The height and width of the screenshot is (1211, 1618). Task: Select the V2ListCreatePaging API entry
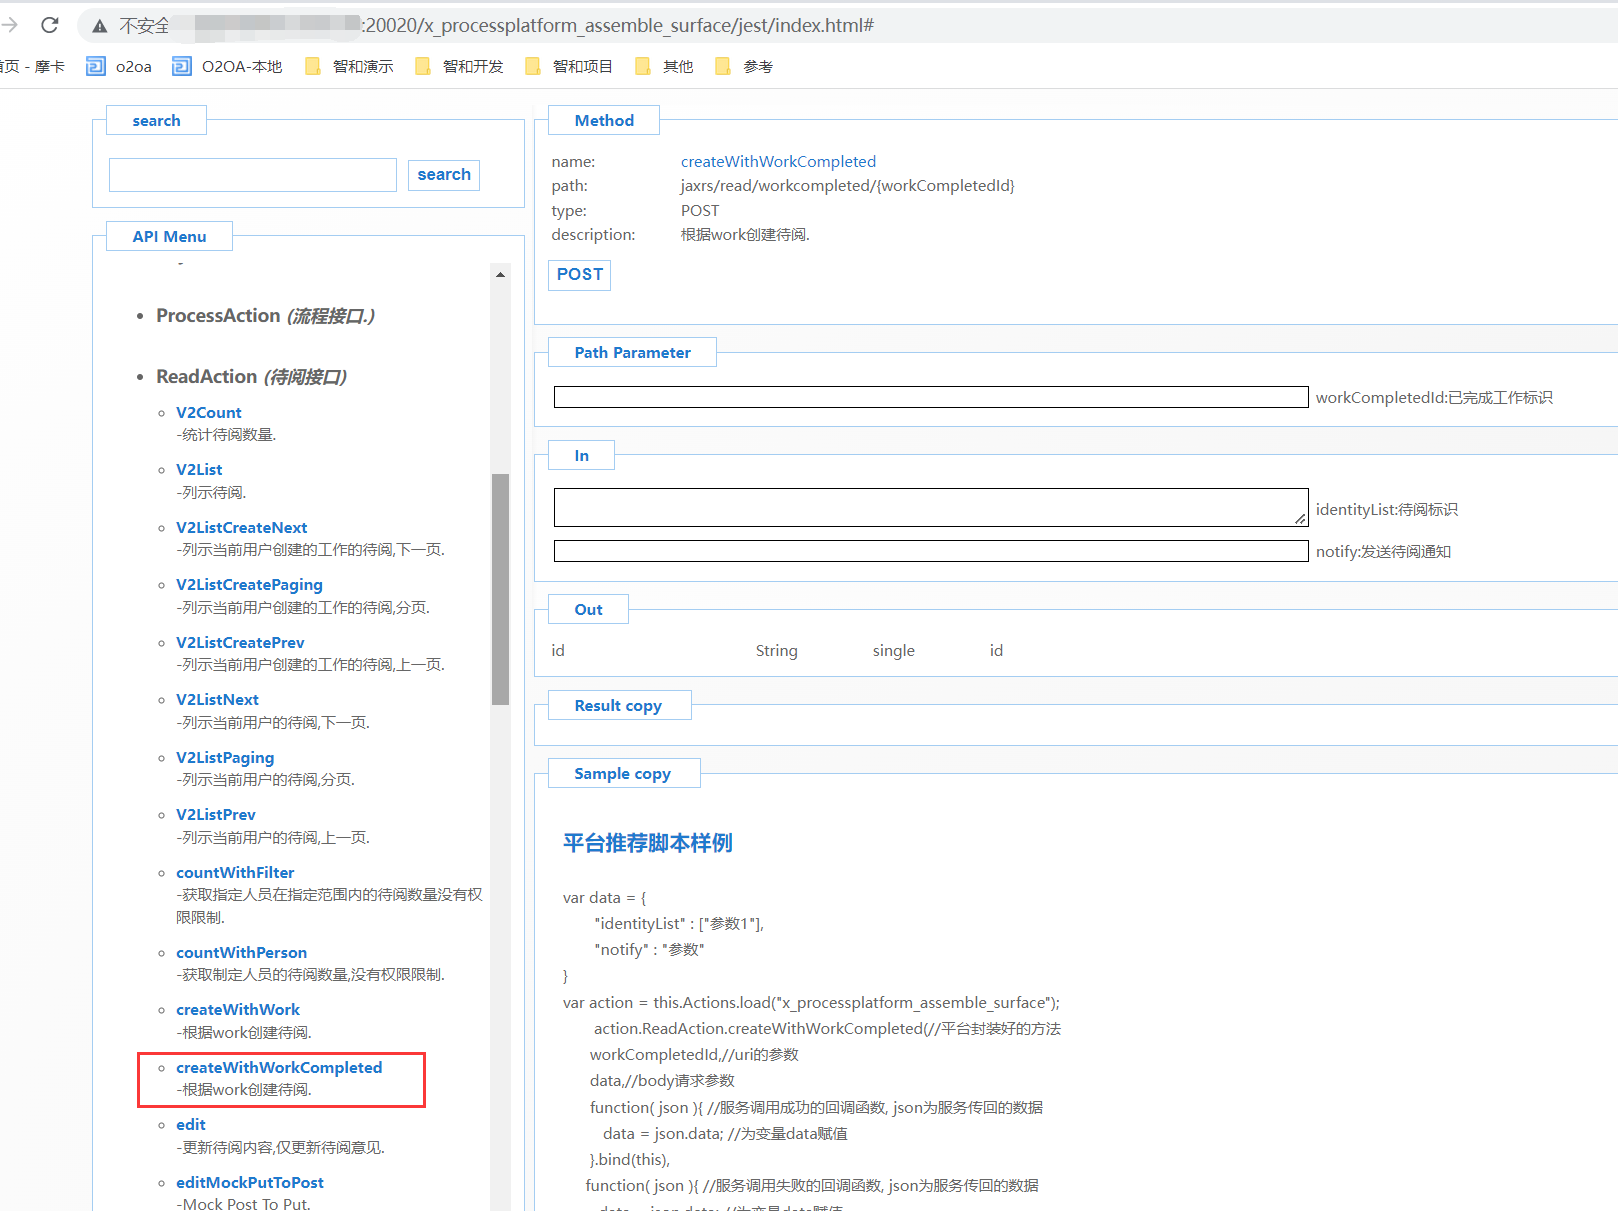pos(249,585)
